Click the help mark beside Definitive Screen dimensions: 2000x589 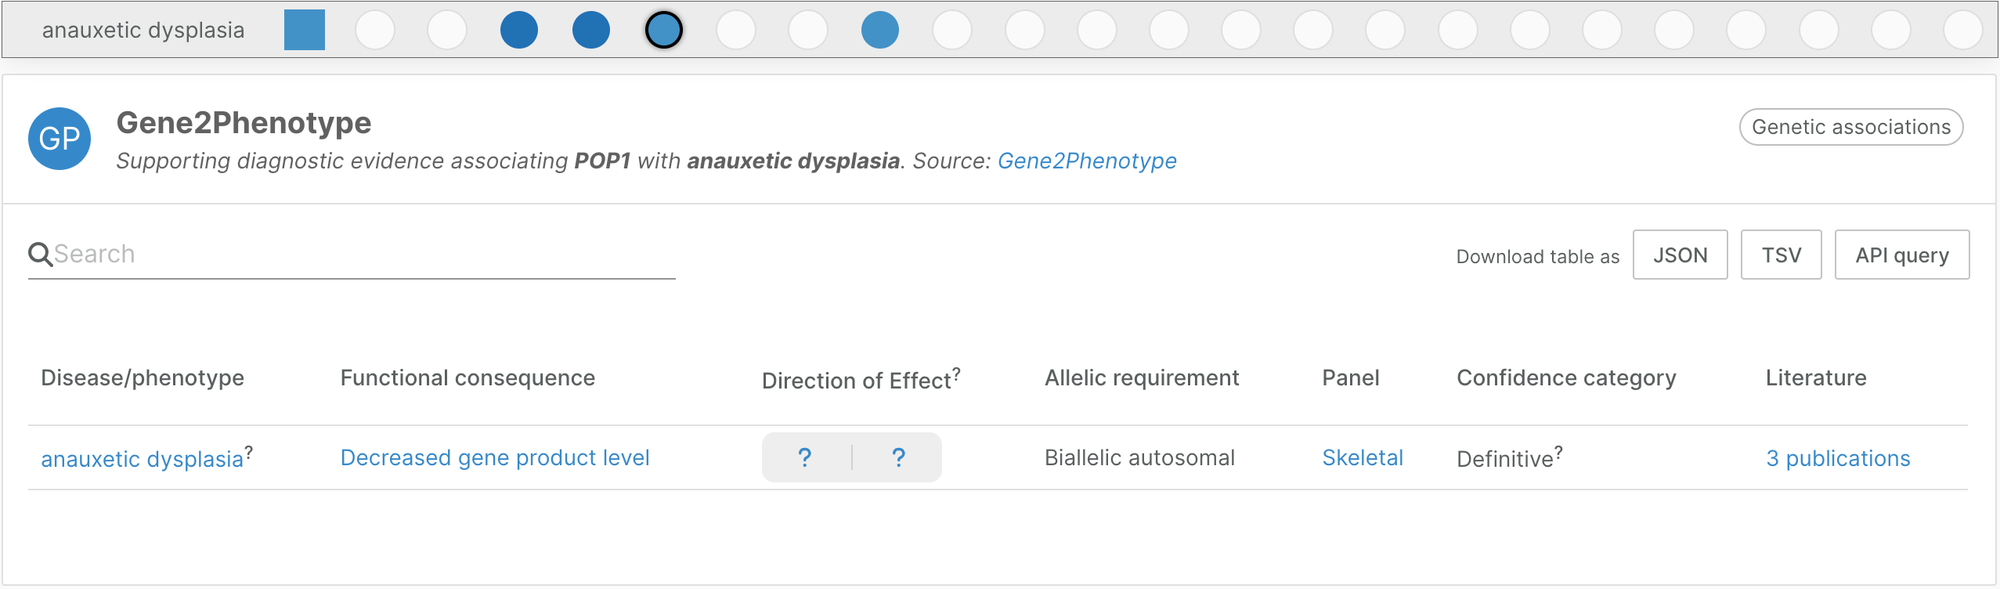1558,452
